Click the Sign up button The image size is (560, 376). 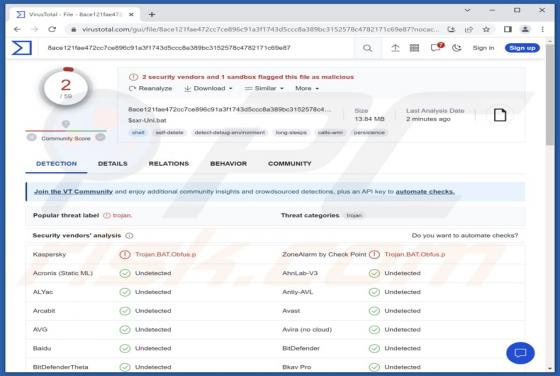pyautogui.click(x=522, y=48)
